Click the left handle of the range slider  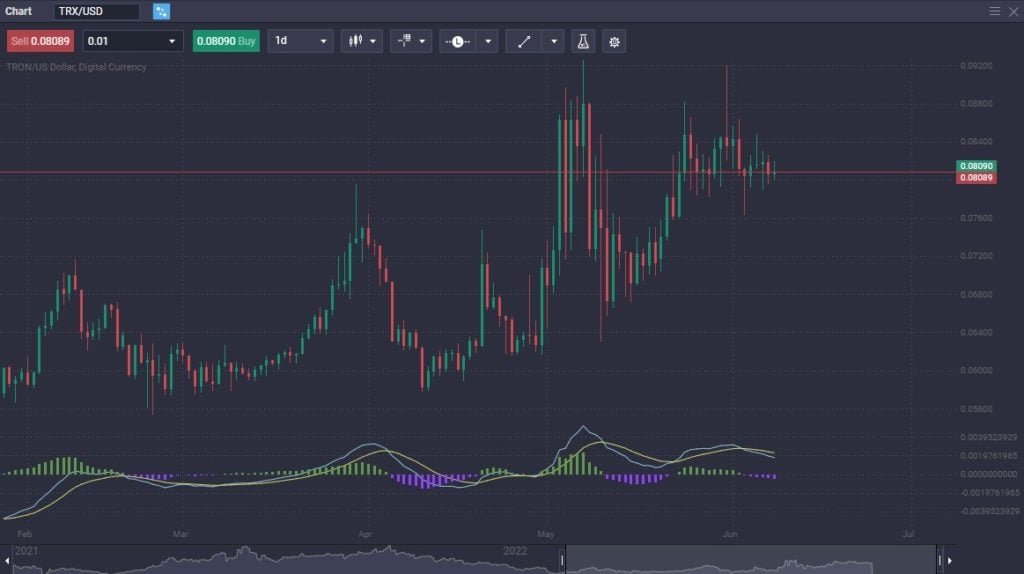coord(563,559)
